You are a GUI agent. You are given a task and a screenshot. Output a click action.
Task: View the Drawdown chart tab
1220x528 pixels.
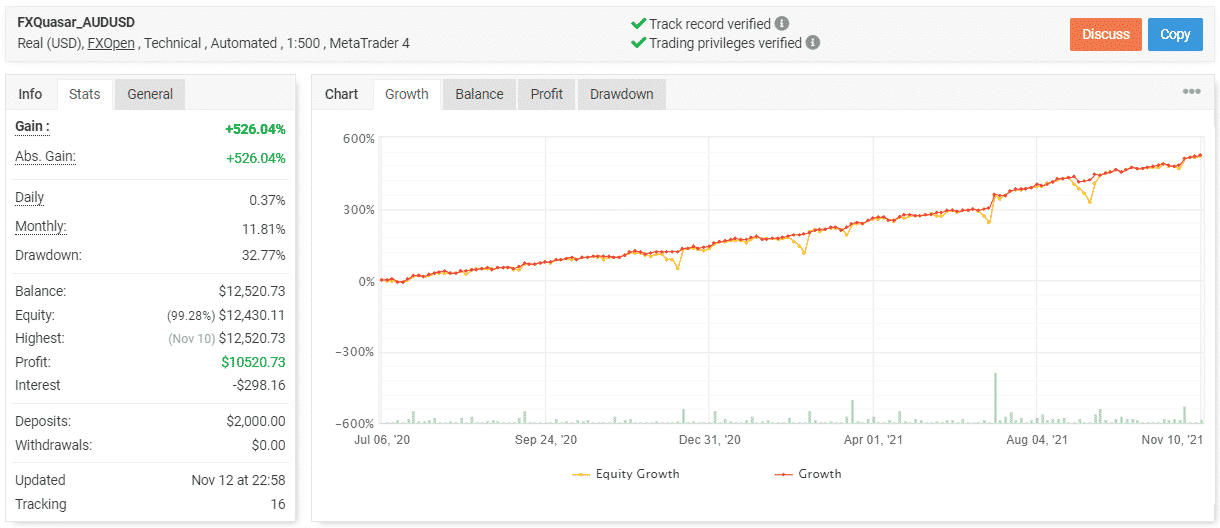tap(622, 94)
